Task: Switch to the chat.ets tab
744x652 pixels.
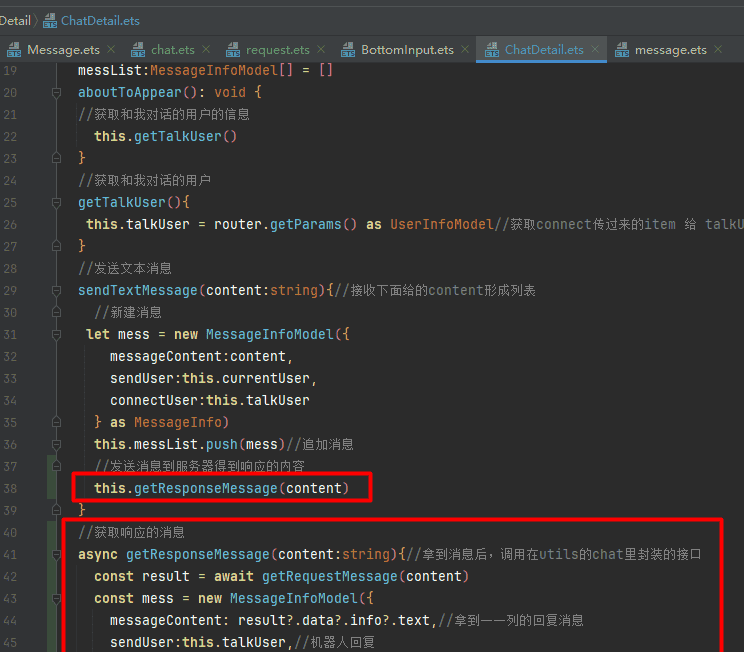Action: click(x=172, y=50)
